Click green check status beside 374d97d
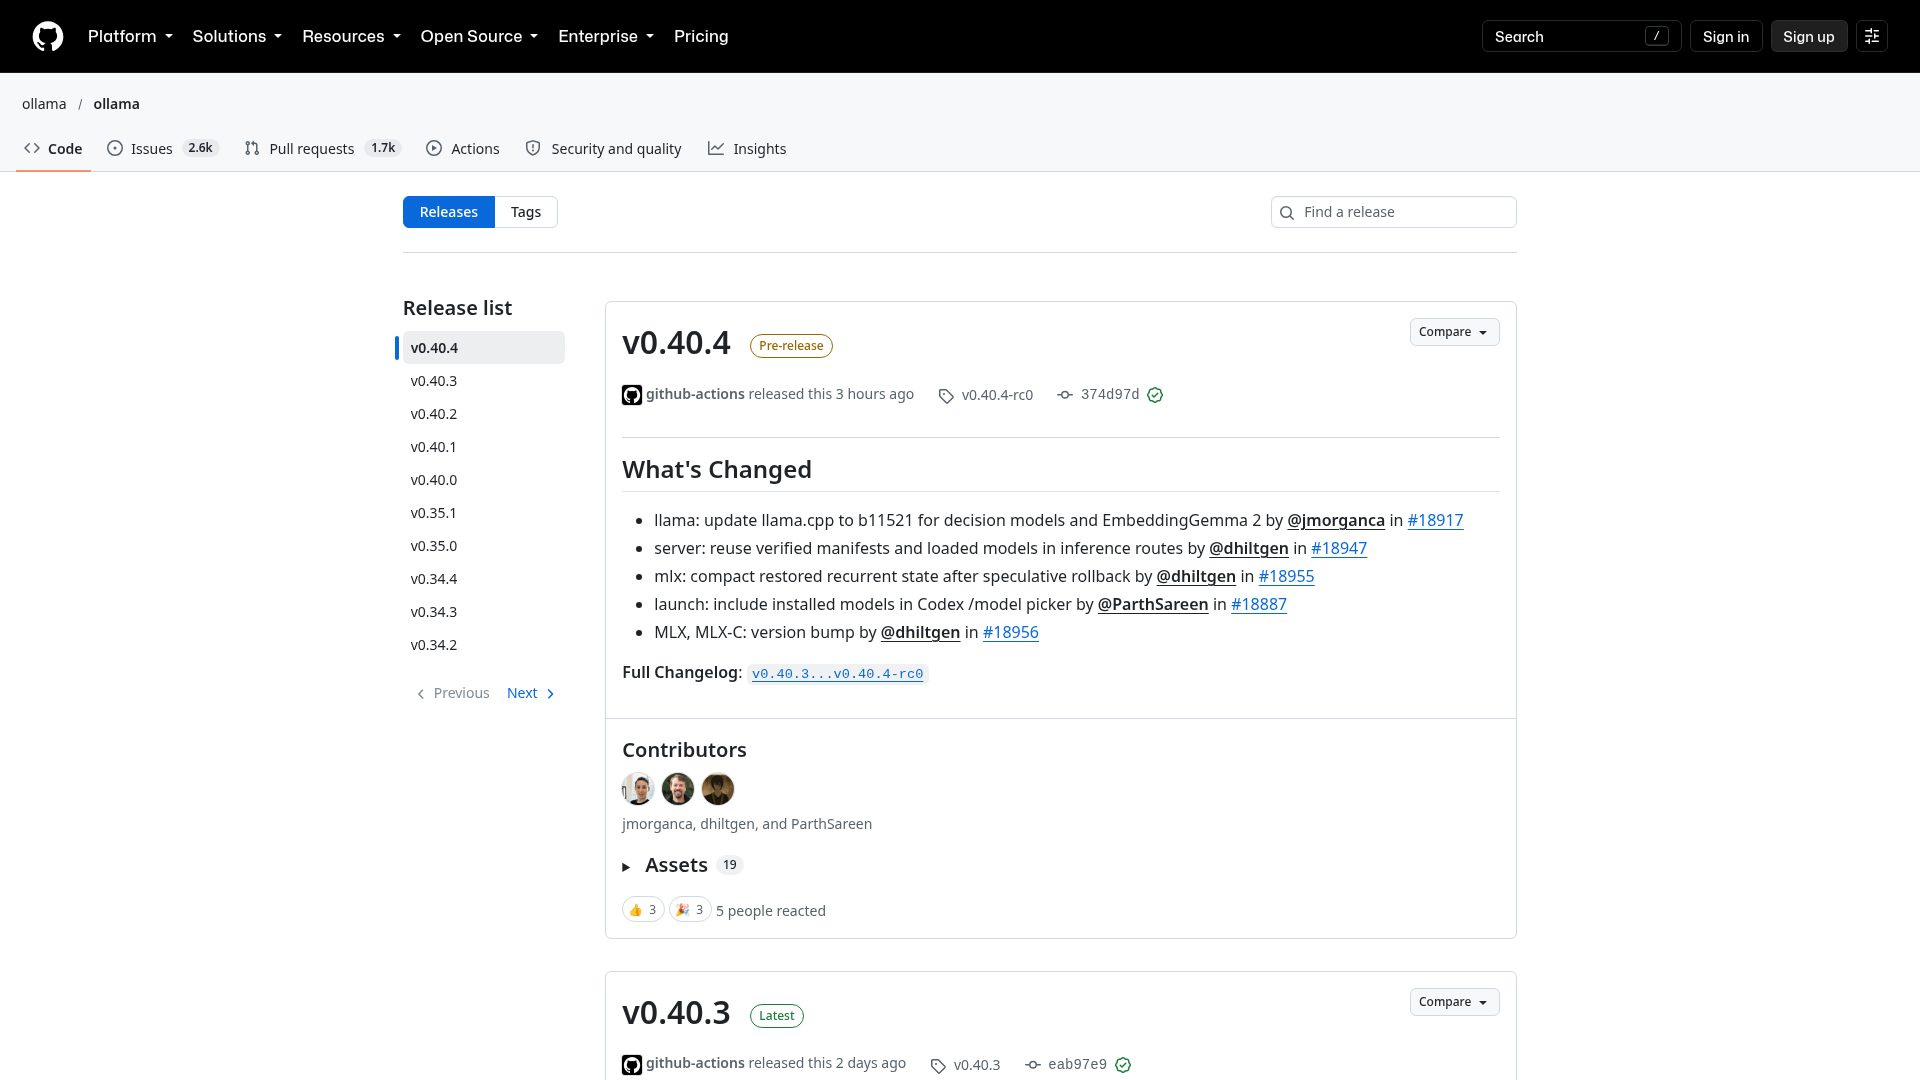The width and height of the screenshot is (1920, 1080). 1155,395
